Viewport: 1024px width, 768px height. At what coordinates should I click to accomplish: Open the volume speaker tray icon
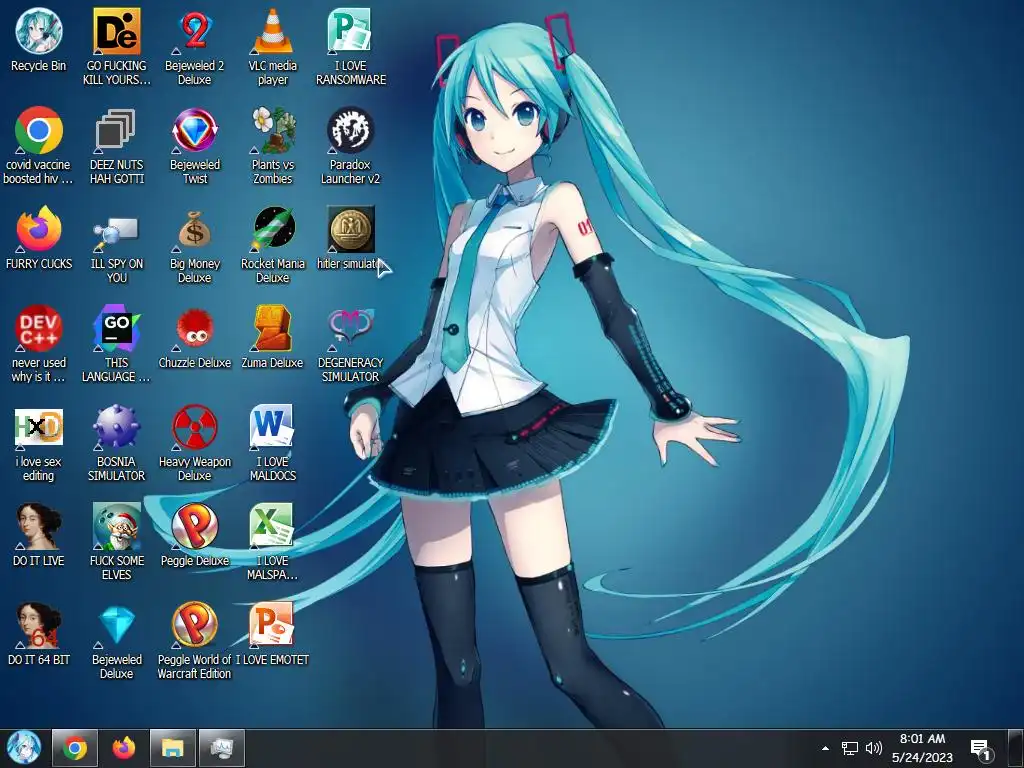point(874,748)
